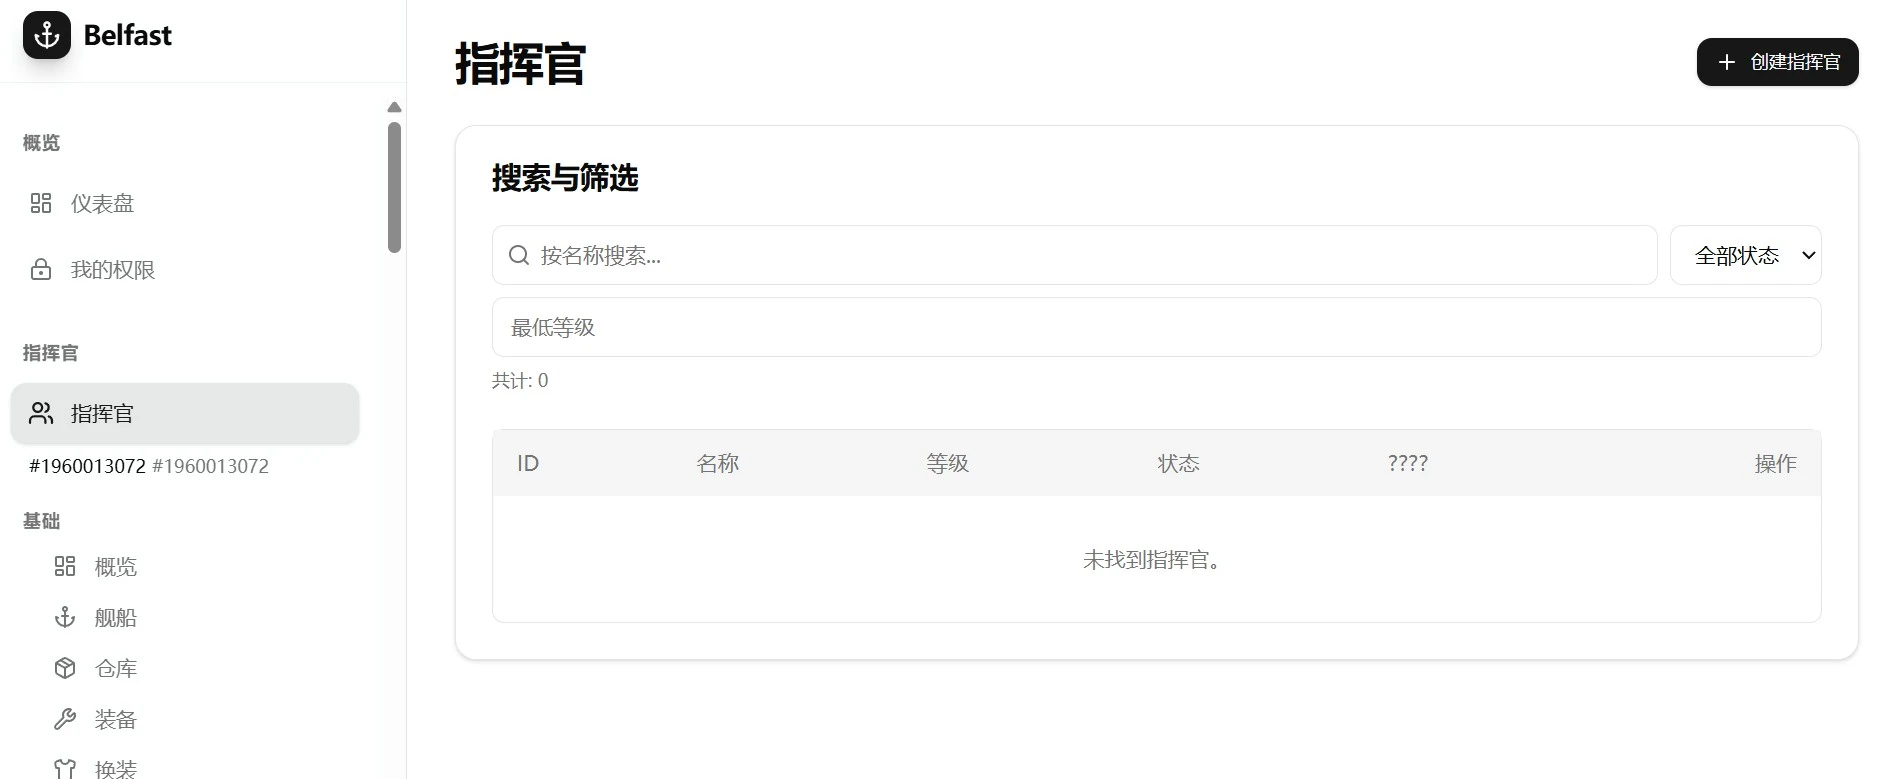The height and width of the screenshot is (779, 1896).
Task: Click the wrench icon beside 装备
Action: 65,719
